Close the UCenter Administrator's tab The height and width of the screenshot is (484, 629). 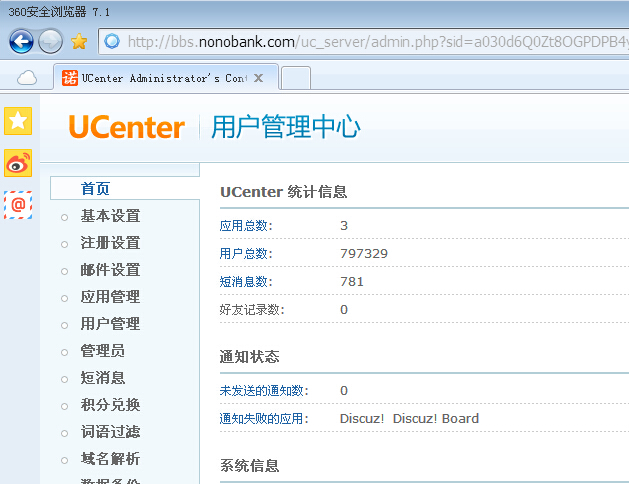click(259, 78)
